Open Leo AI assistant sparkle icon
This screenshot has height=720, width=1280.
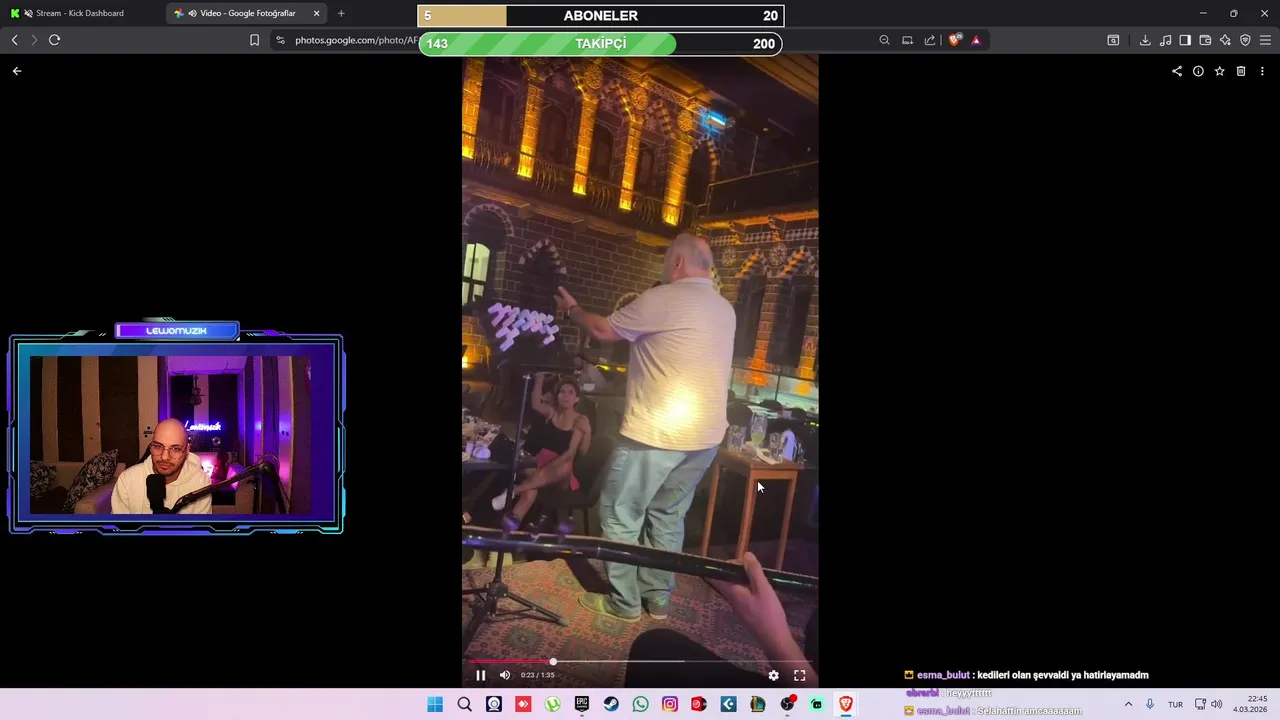point(1225,40)
